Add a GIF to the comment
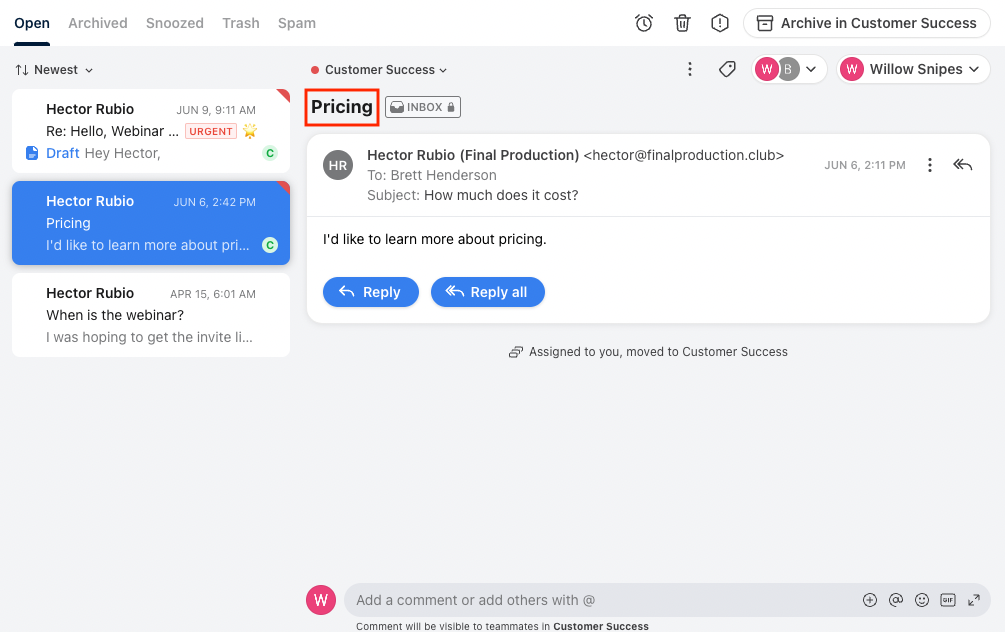This screenshot has height=632, width=1005. tap(948, 600)
